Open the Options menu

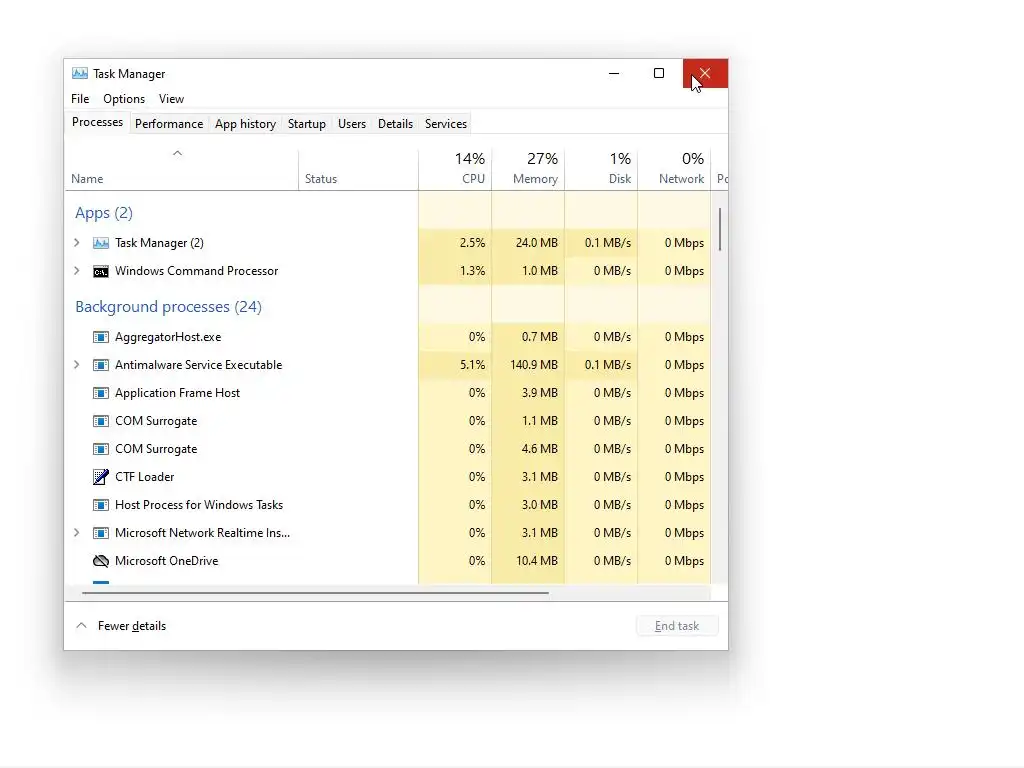(x=124, y=99)
